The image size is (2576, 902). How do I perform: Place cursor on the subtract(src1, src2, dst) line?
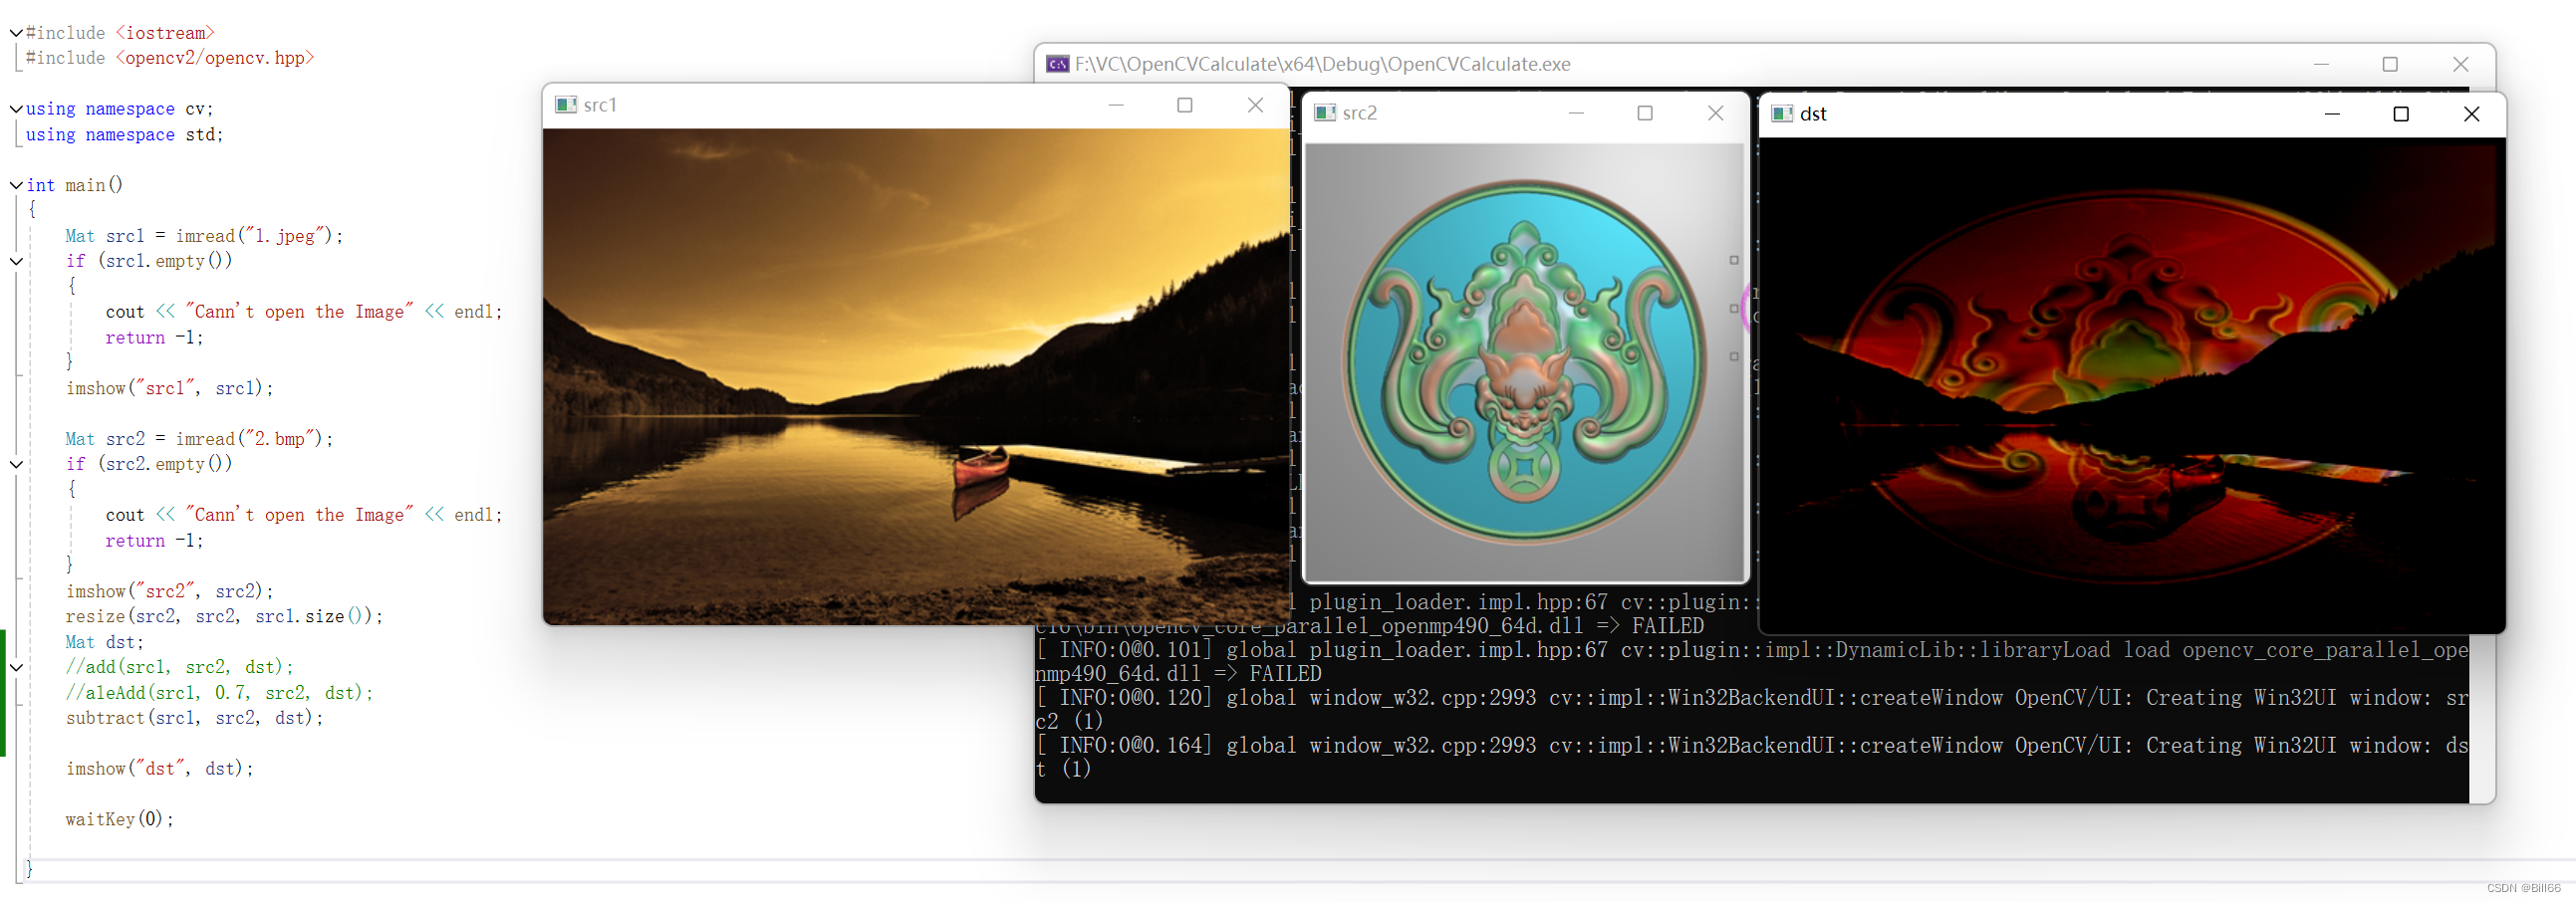(x=194, y=718)
